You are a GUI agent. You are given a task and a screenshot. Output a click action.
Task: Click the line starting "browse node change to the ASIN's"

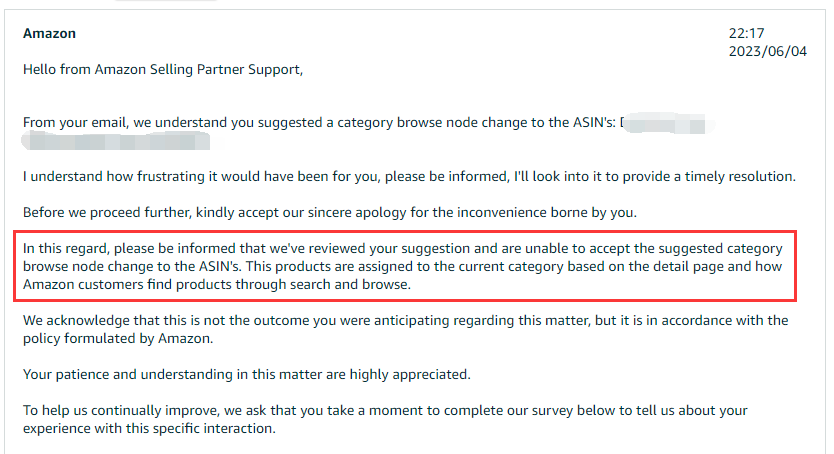click(402, 266)
